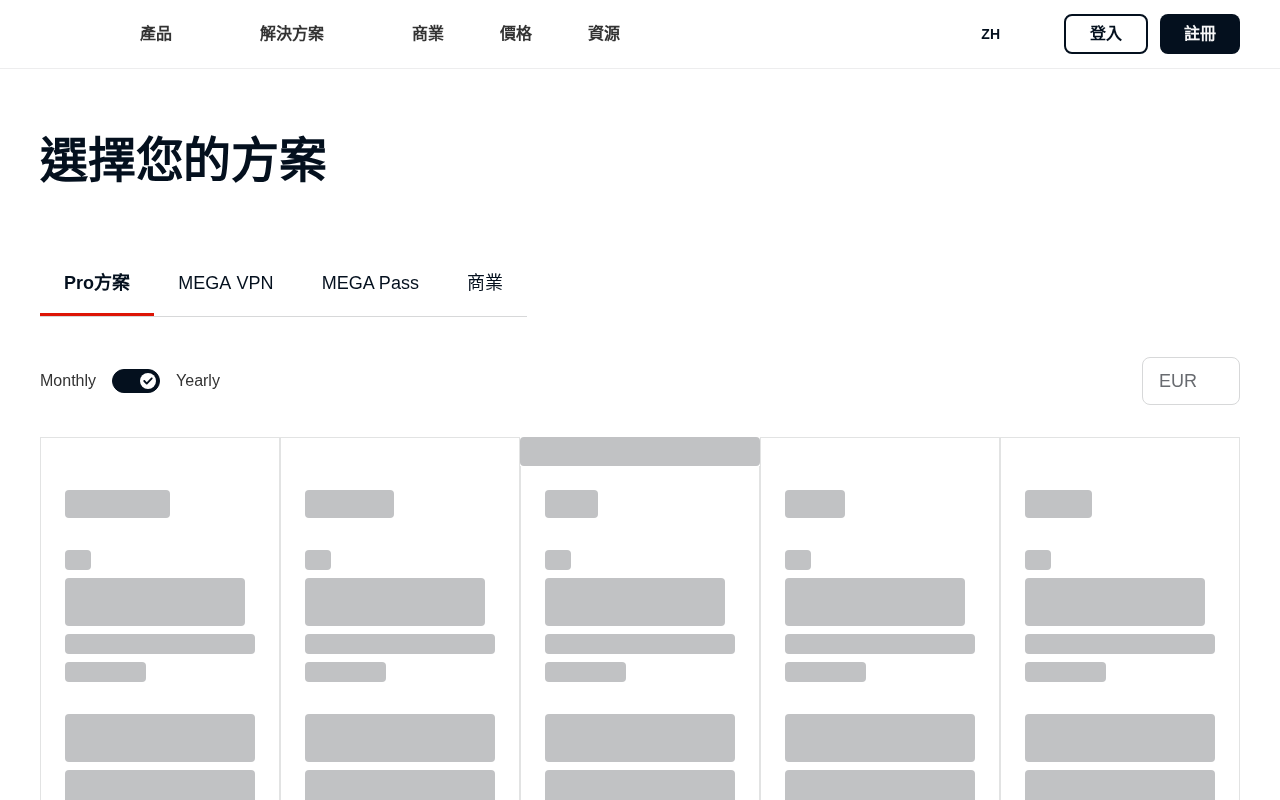Click the 登入 login button
This screenshot has width=1280, height=800.
point(1106,34)
